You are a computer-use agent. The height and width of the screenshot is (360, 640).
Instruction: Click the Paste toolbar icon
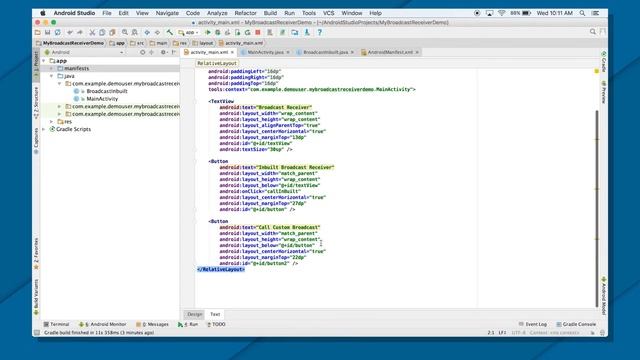pyautogui.click(x=112, y=32)
